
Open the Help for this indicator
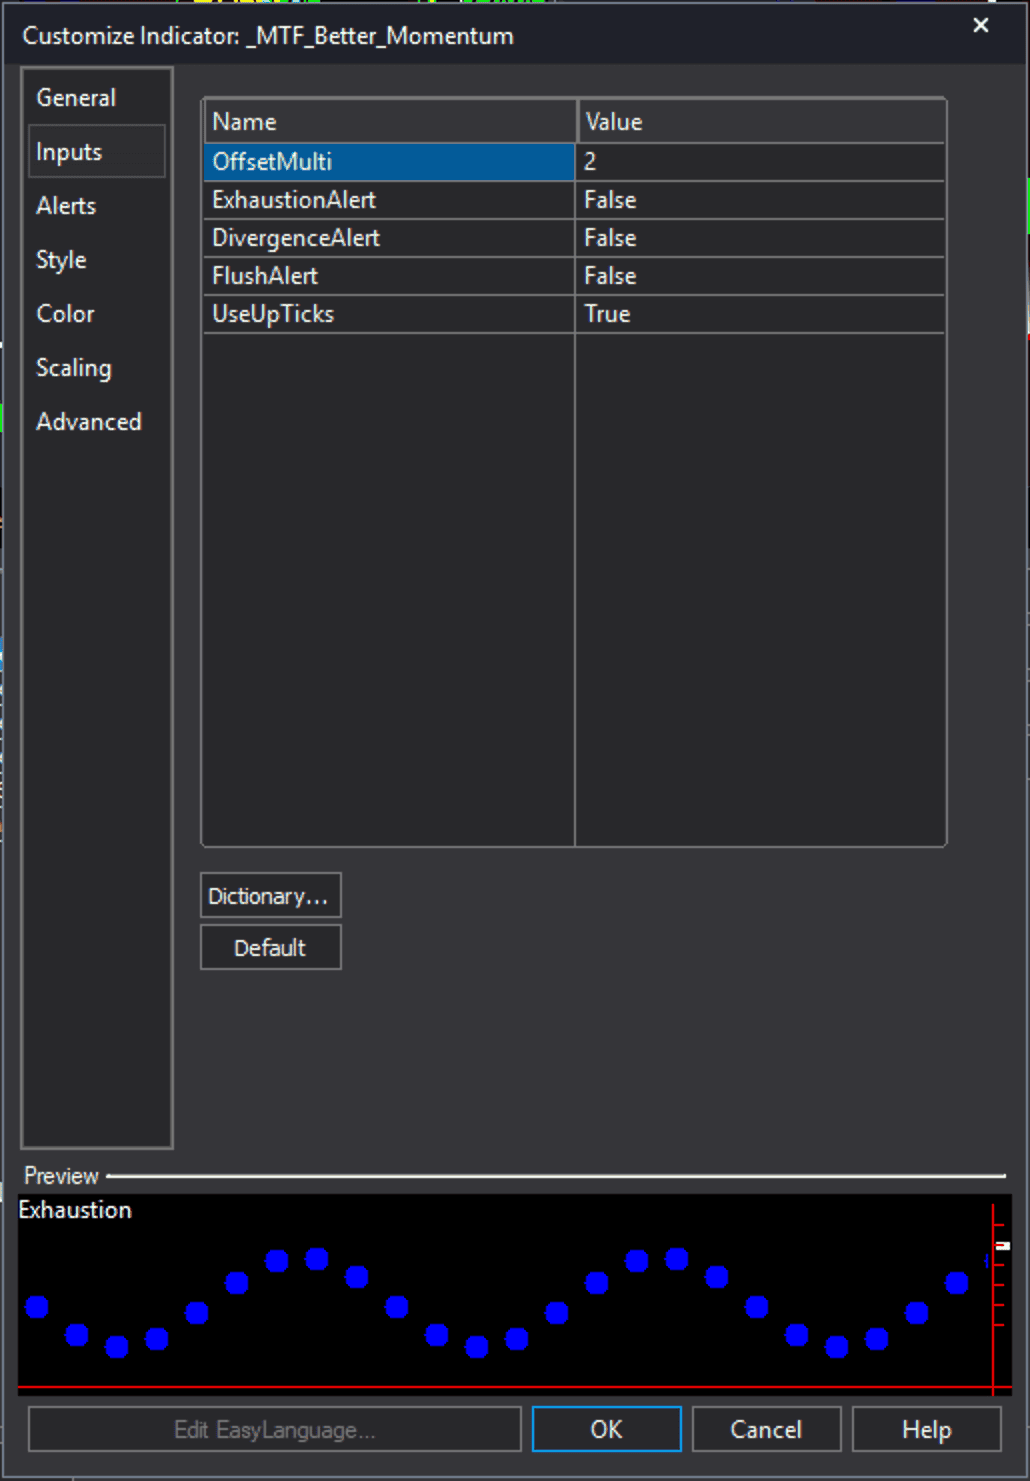pyautogui.click(x=925, y=1429)
